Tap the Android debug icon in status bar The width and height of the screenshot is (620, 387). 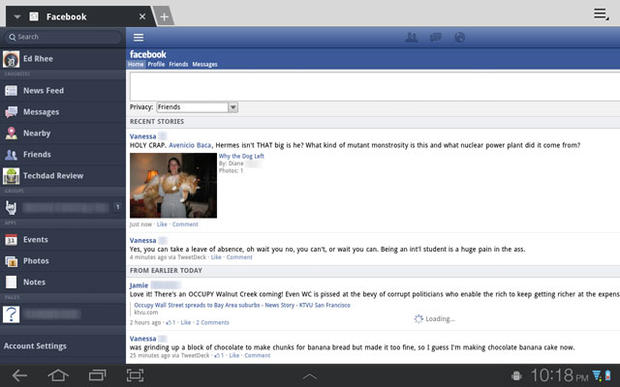coord(516,376)
